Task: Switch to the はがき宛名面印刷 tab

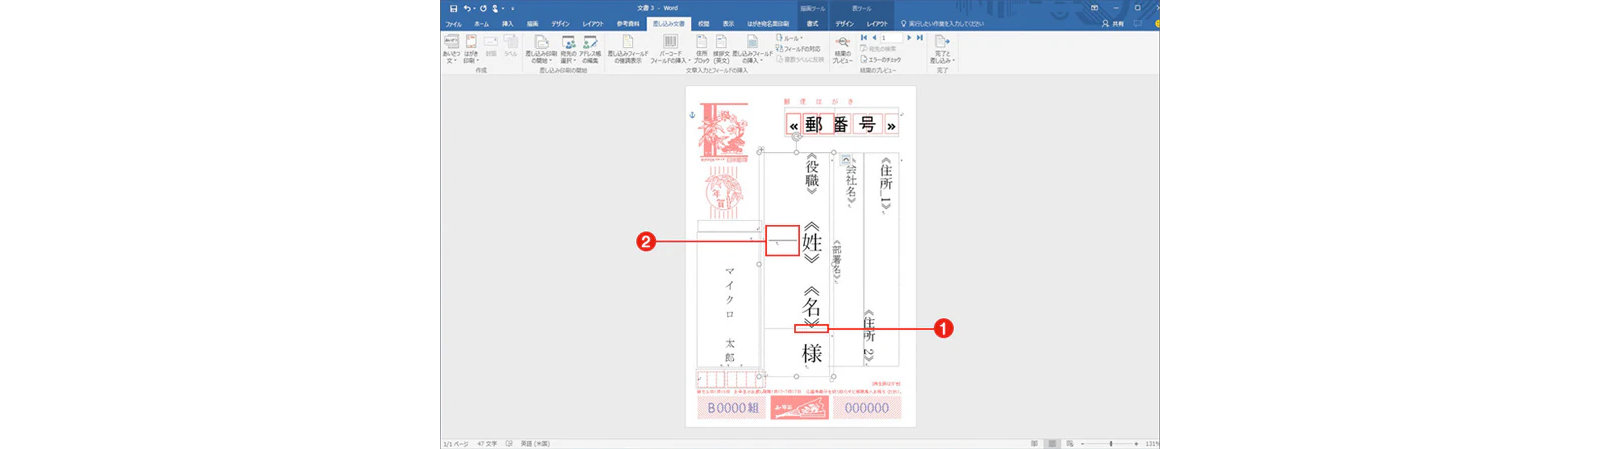Action: [768, 23]
